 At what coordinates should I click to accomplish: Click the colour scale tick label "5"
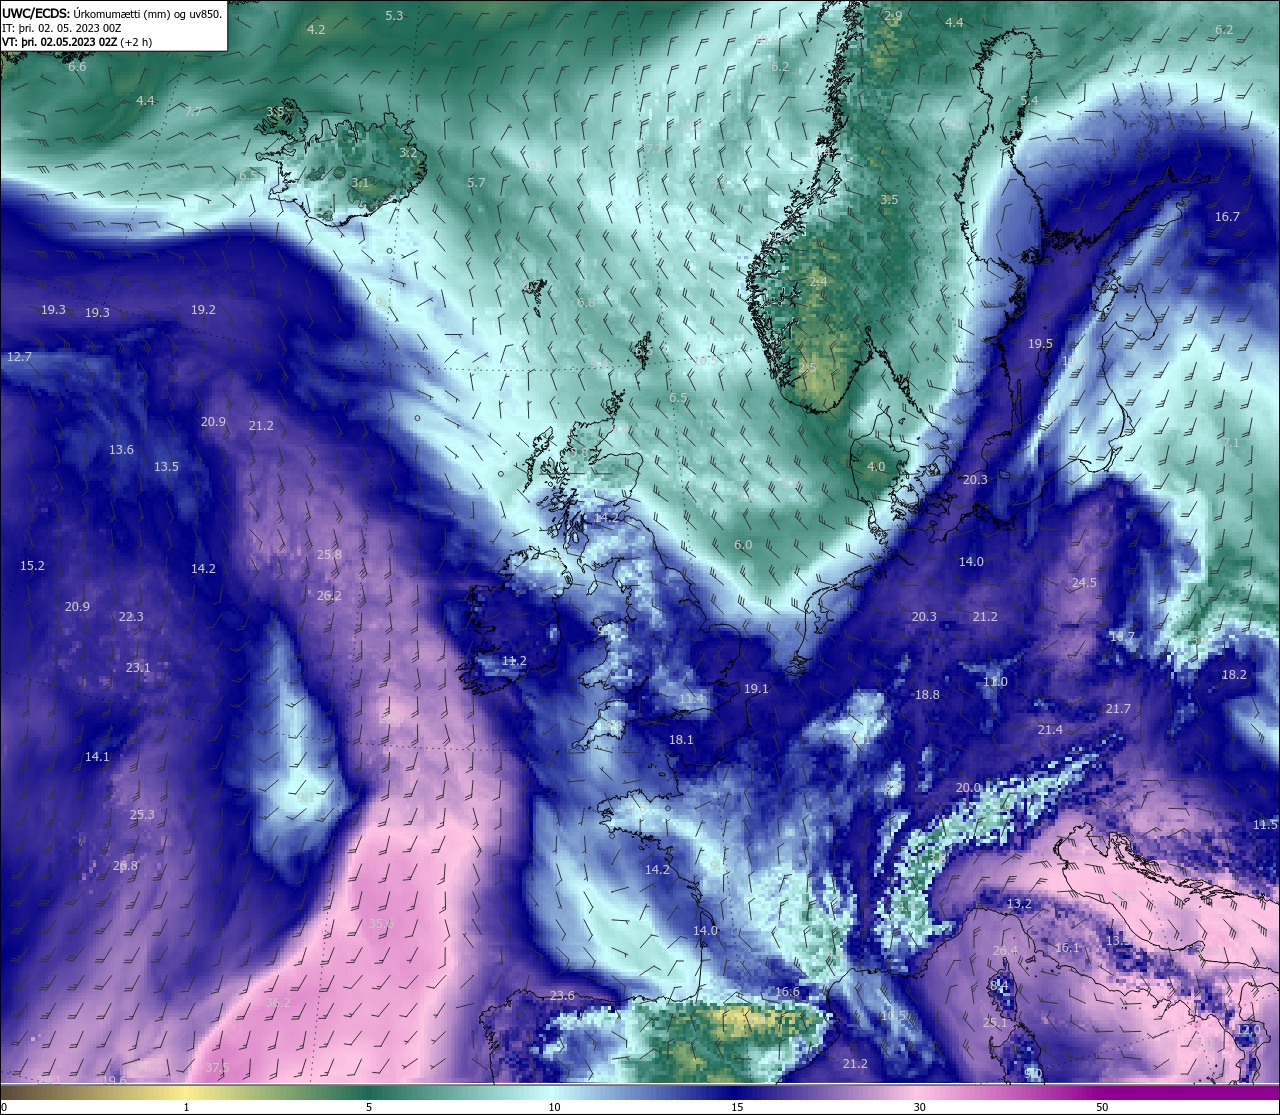pyautogui.click(x=369, y=1107)
